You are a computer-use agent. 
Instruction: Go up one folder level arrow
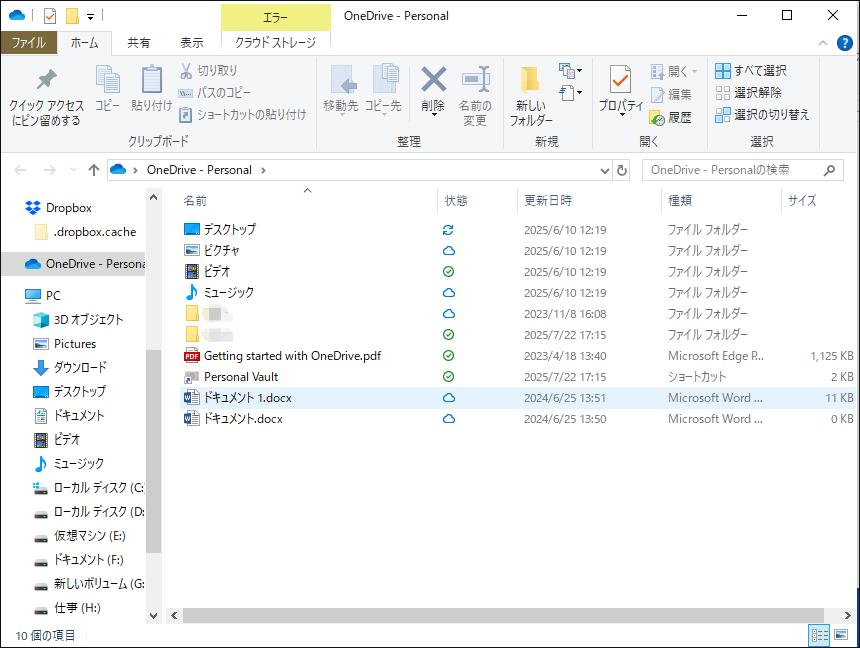tap(94, 170)
